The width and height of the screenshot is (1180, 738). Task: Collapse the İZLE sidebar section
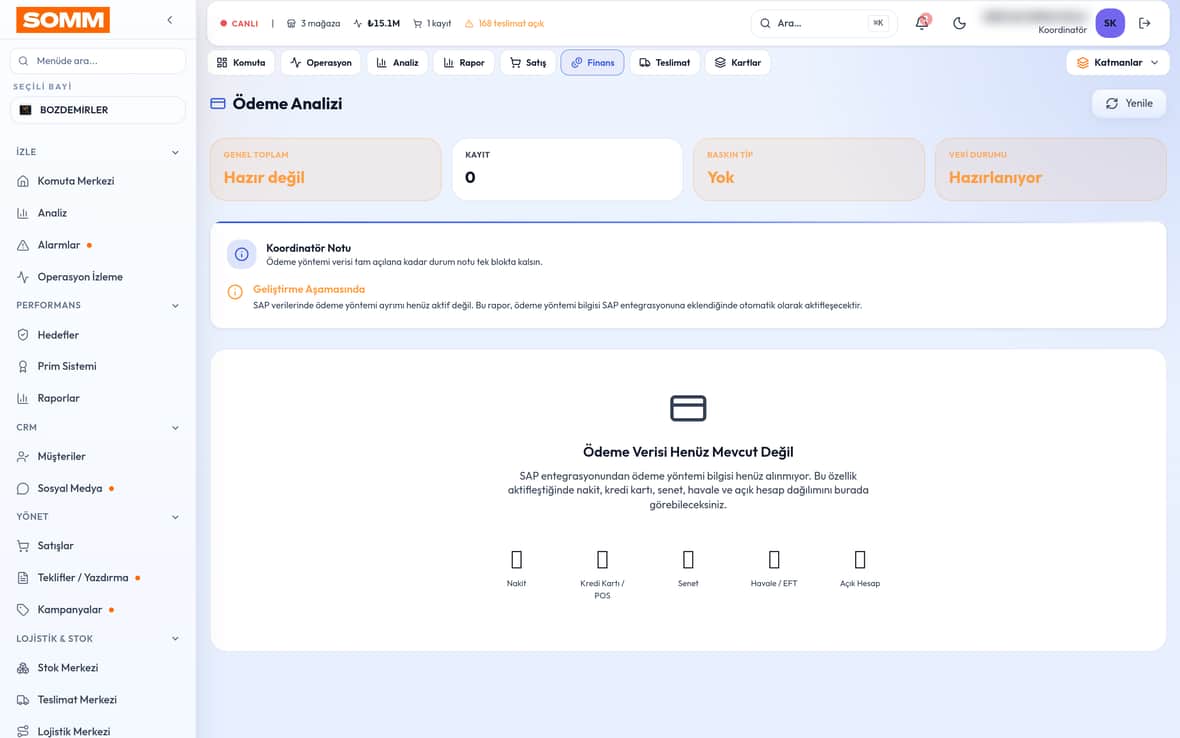pos(175,152)
